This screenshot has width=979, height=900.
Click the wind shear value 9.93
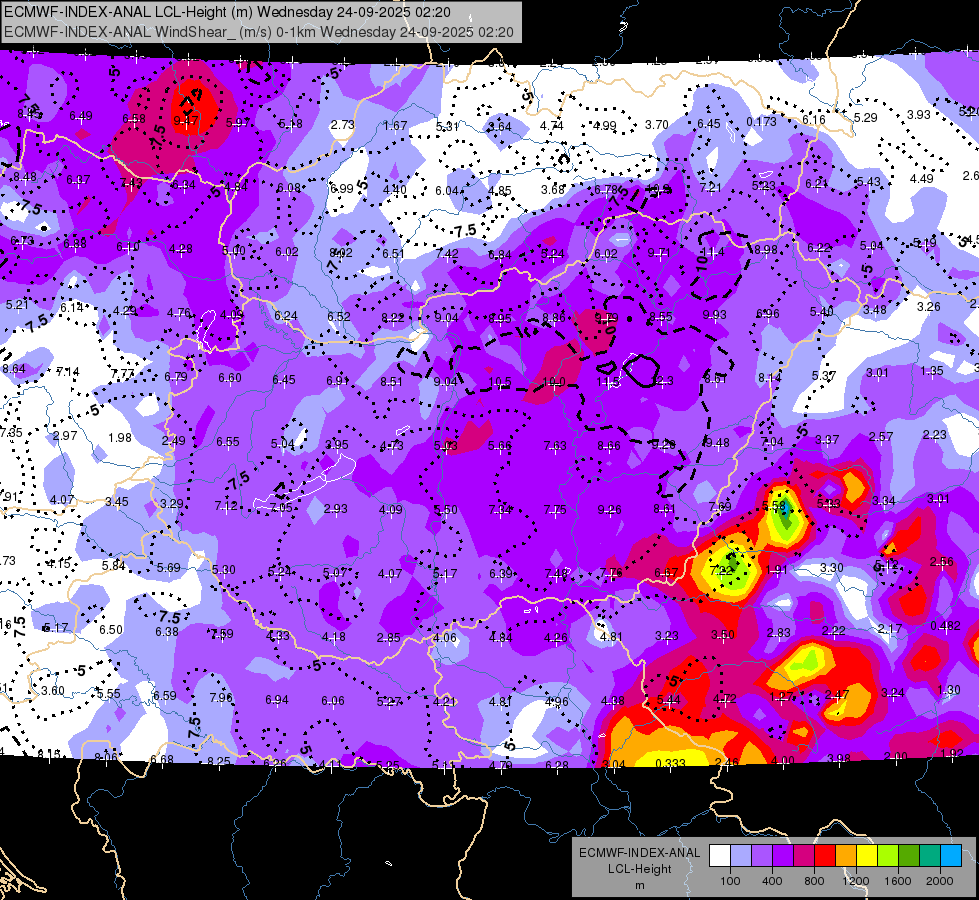coord(714,315)
